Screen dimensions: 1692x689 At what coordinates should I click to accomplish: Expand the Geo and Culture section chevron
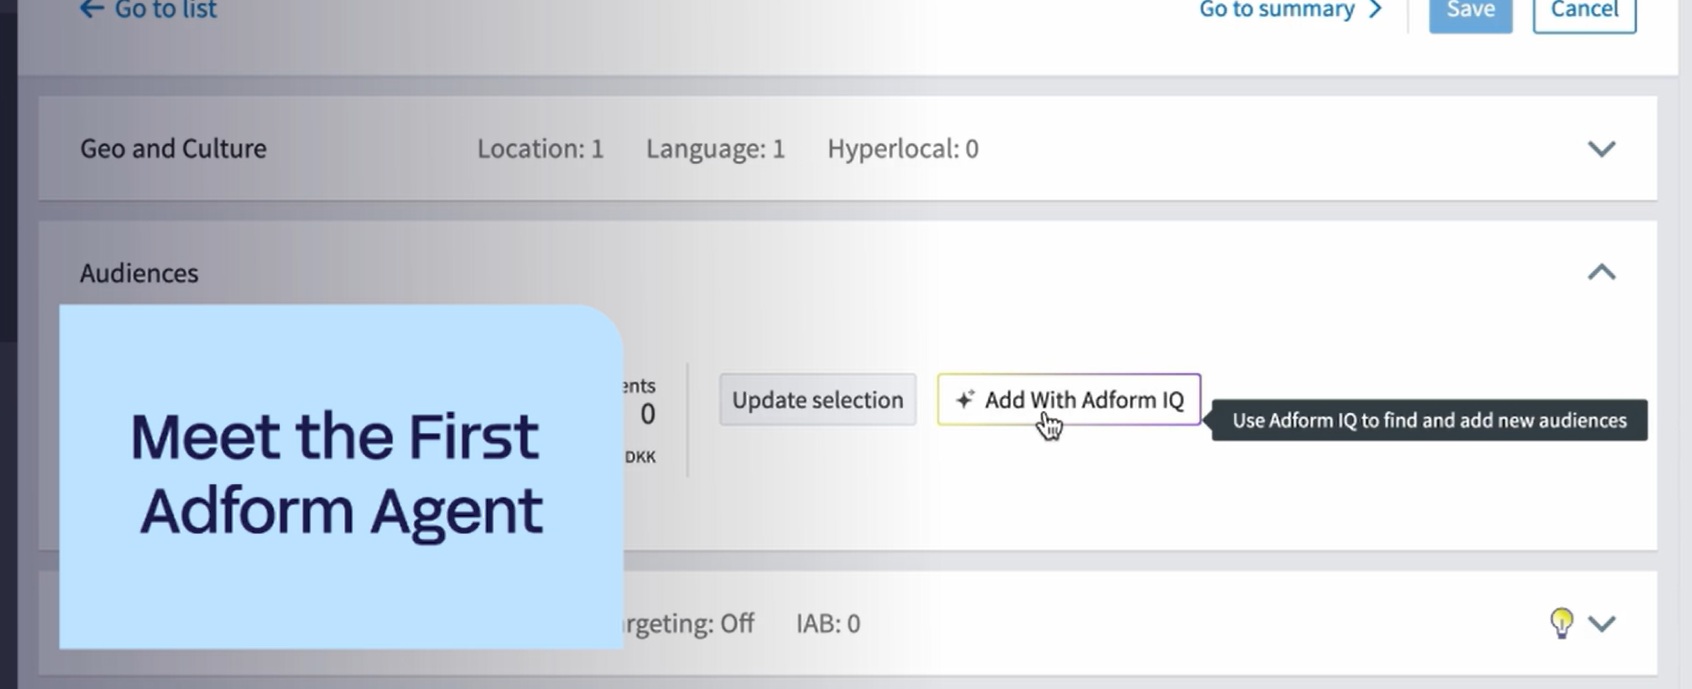(x=1601, y=149)
